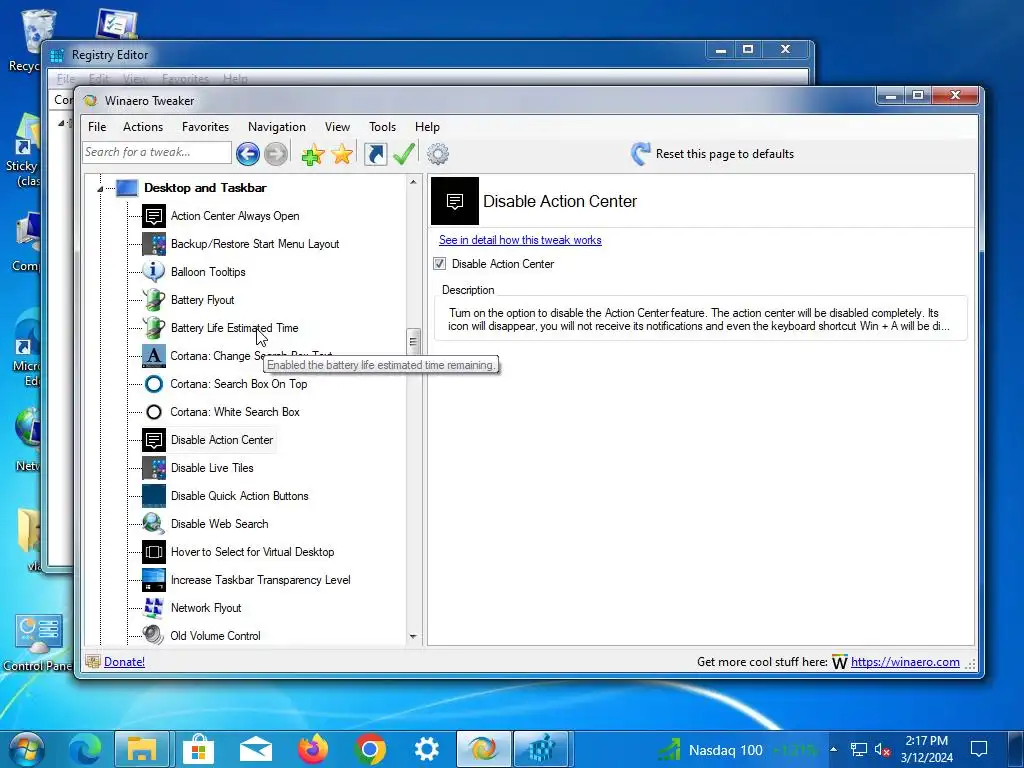Click Reset this page to defaults

click(x=725, y=153)
